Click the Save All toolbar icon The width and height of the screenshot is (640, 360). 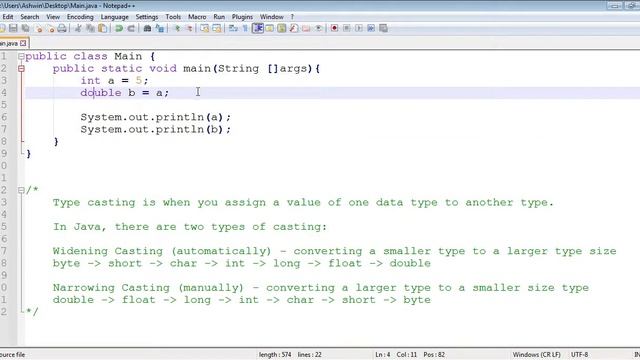click(x=25, y=28)
